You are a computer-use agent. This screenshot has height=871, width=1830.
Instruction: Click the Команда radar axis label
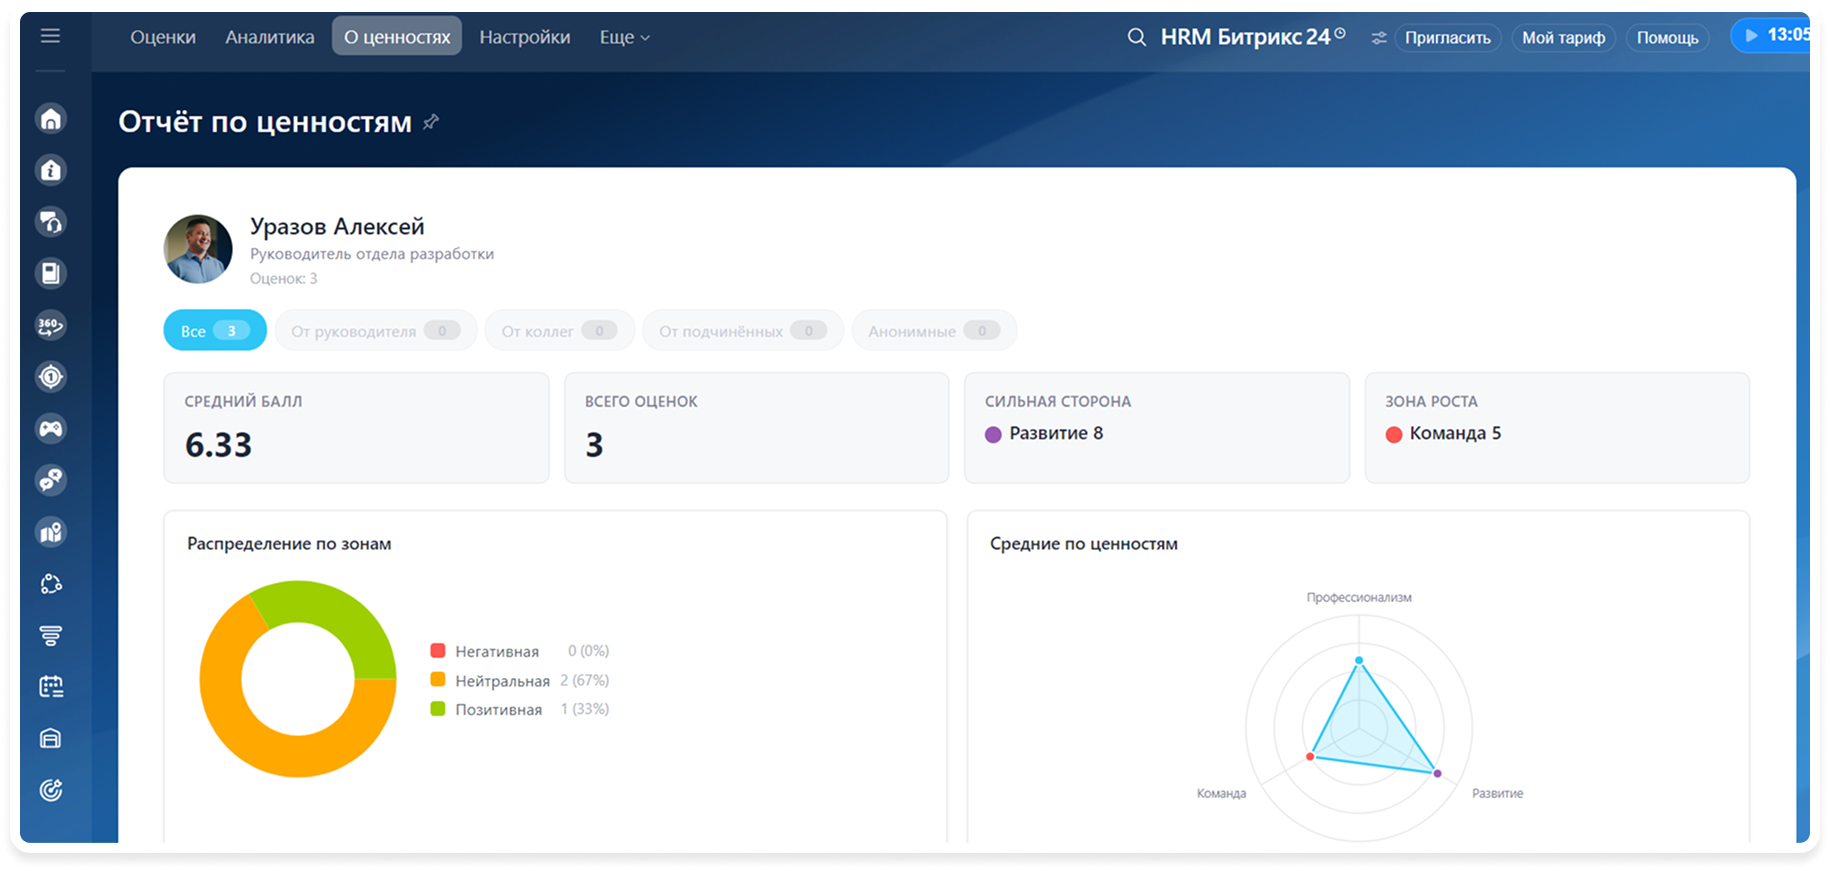click(1221, 793)
